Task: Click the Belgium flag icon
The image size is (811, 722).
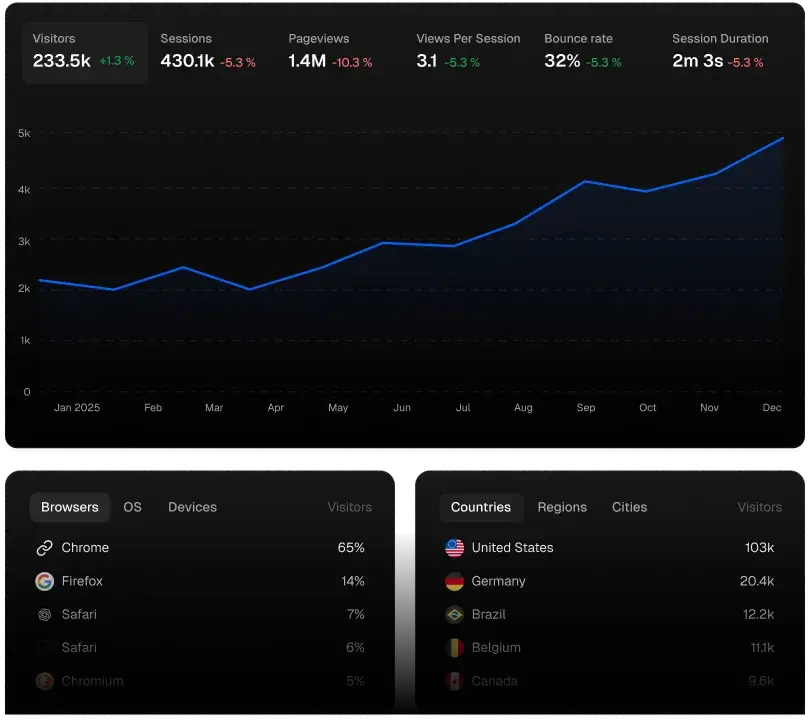Action: [x=455, y=648]
